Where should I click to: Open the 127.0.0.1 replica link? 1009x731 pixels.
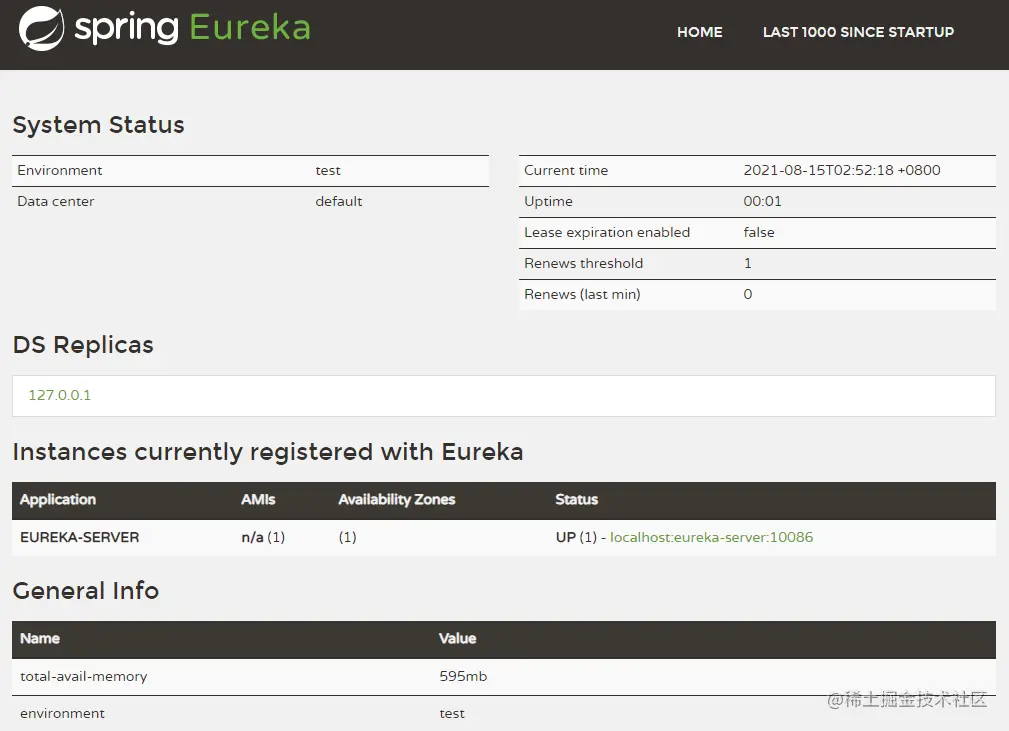click(60, 395)
